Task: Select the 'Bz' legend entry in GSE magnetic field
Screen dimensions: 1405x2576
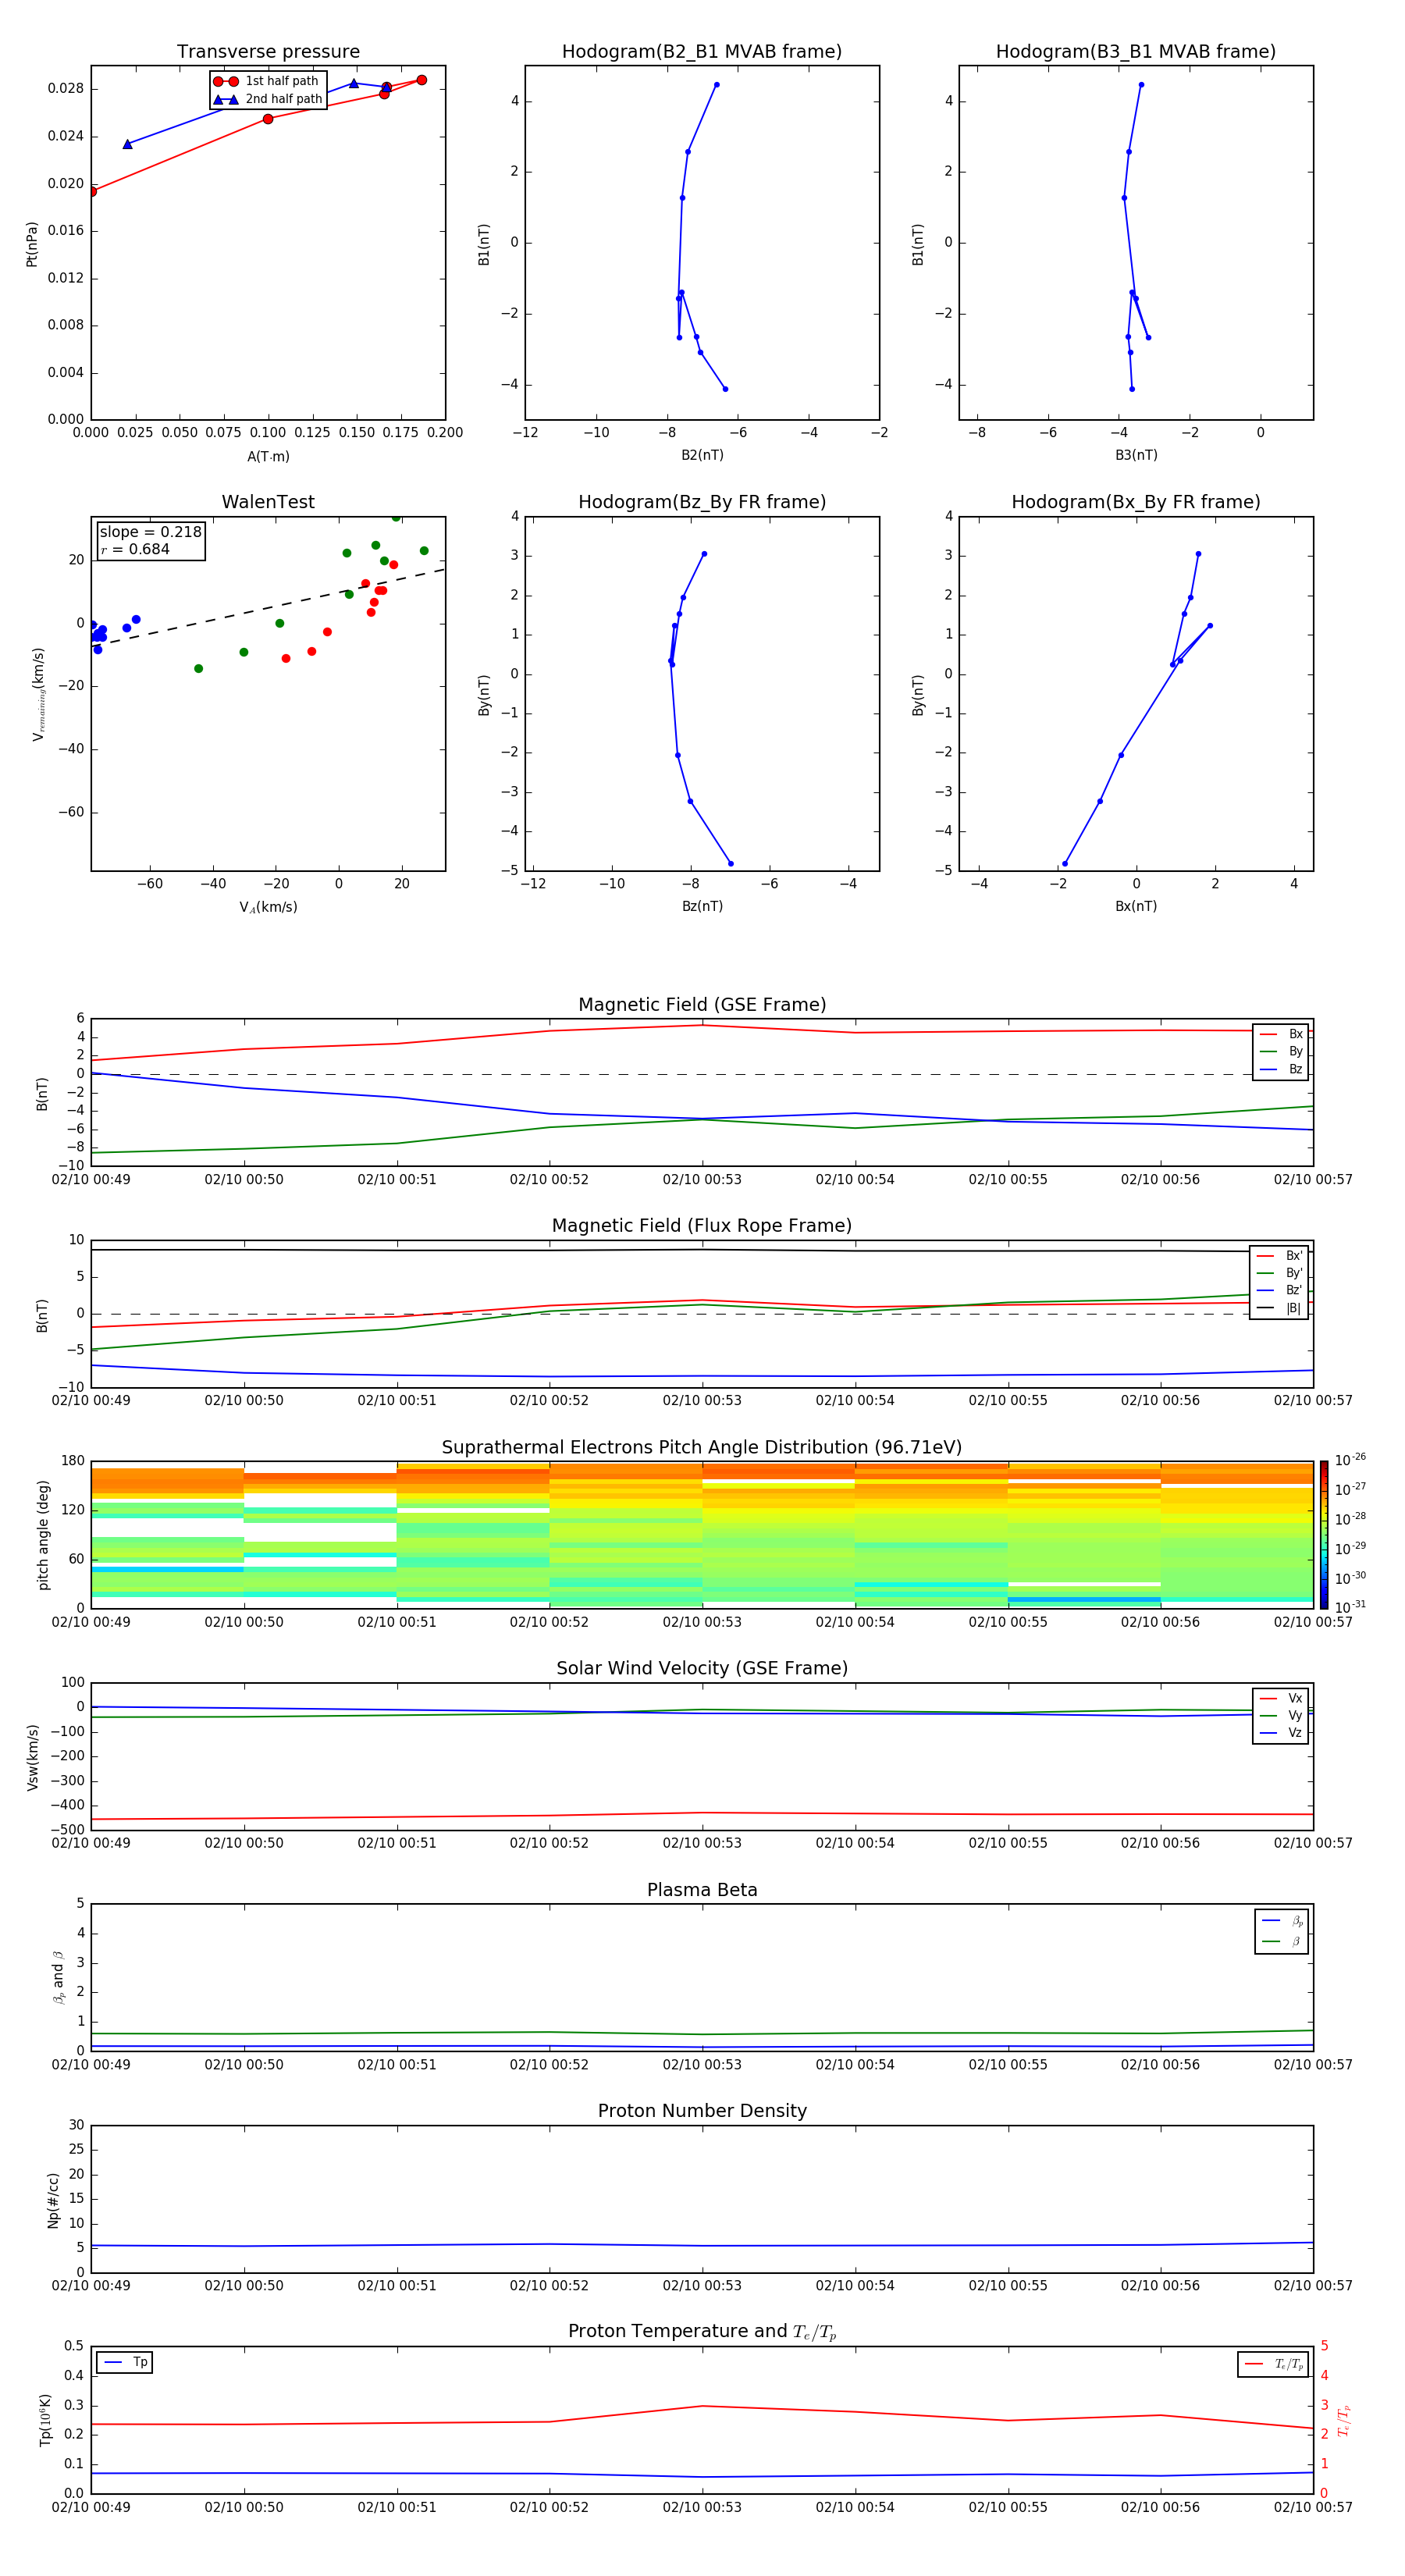Action: coord(1281,1069)
